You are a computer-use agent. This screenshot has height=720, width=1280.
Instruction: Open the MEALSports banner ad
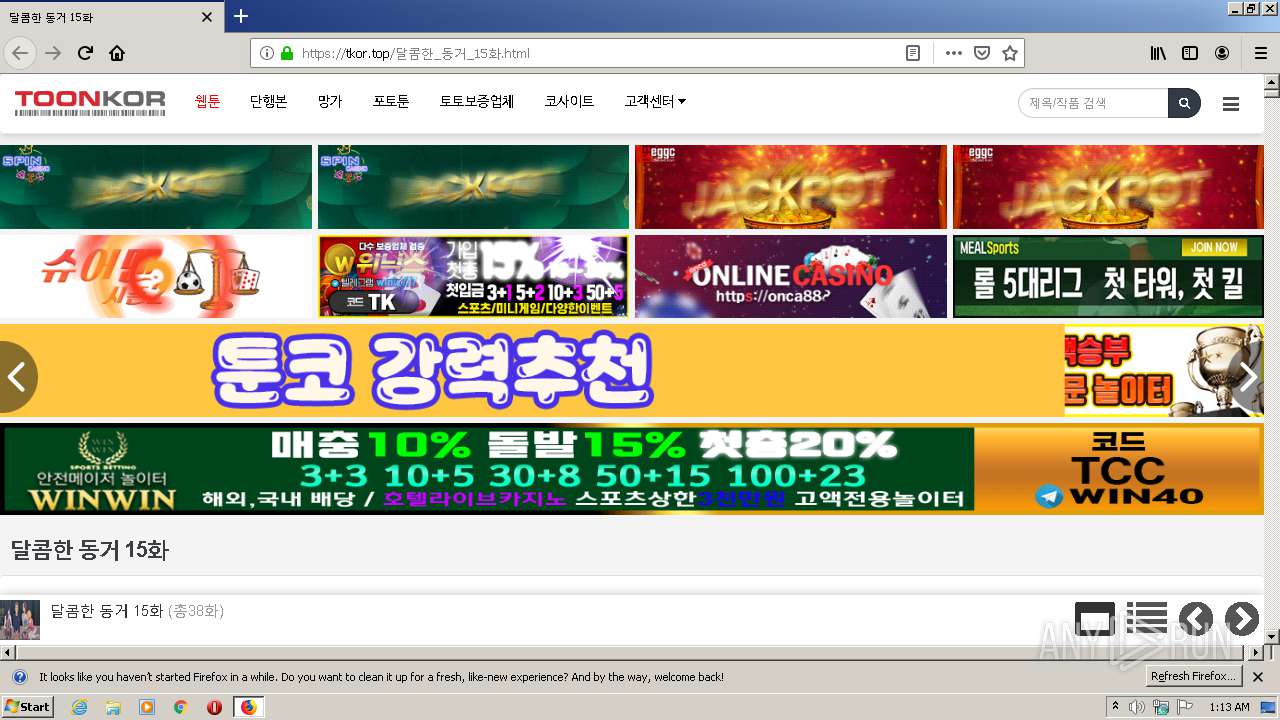(1108, 276)
